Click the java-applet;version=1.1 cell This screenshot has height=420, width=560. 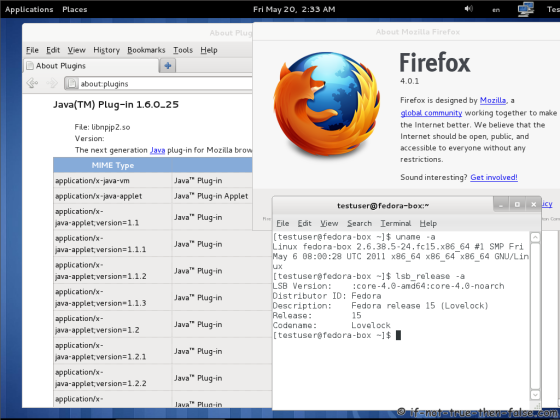[113, 217]
